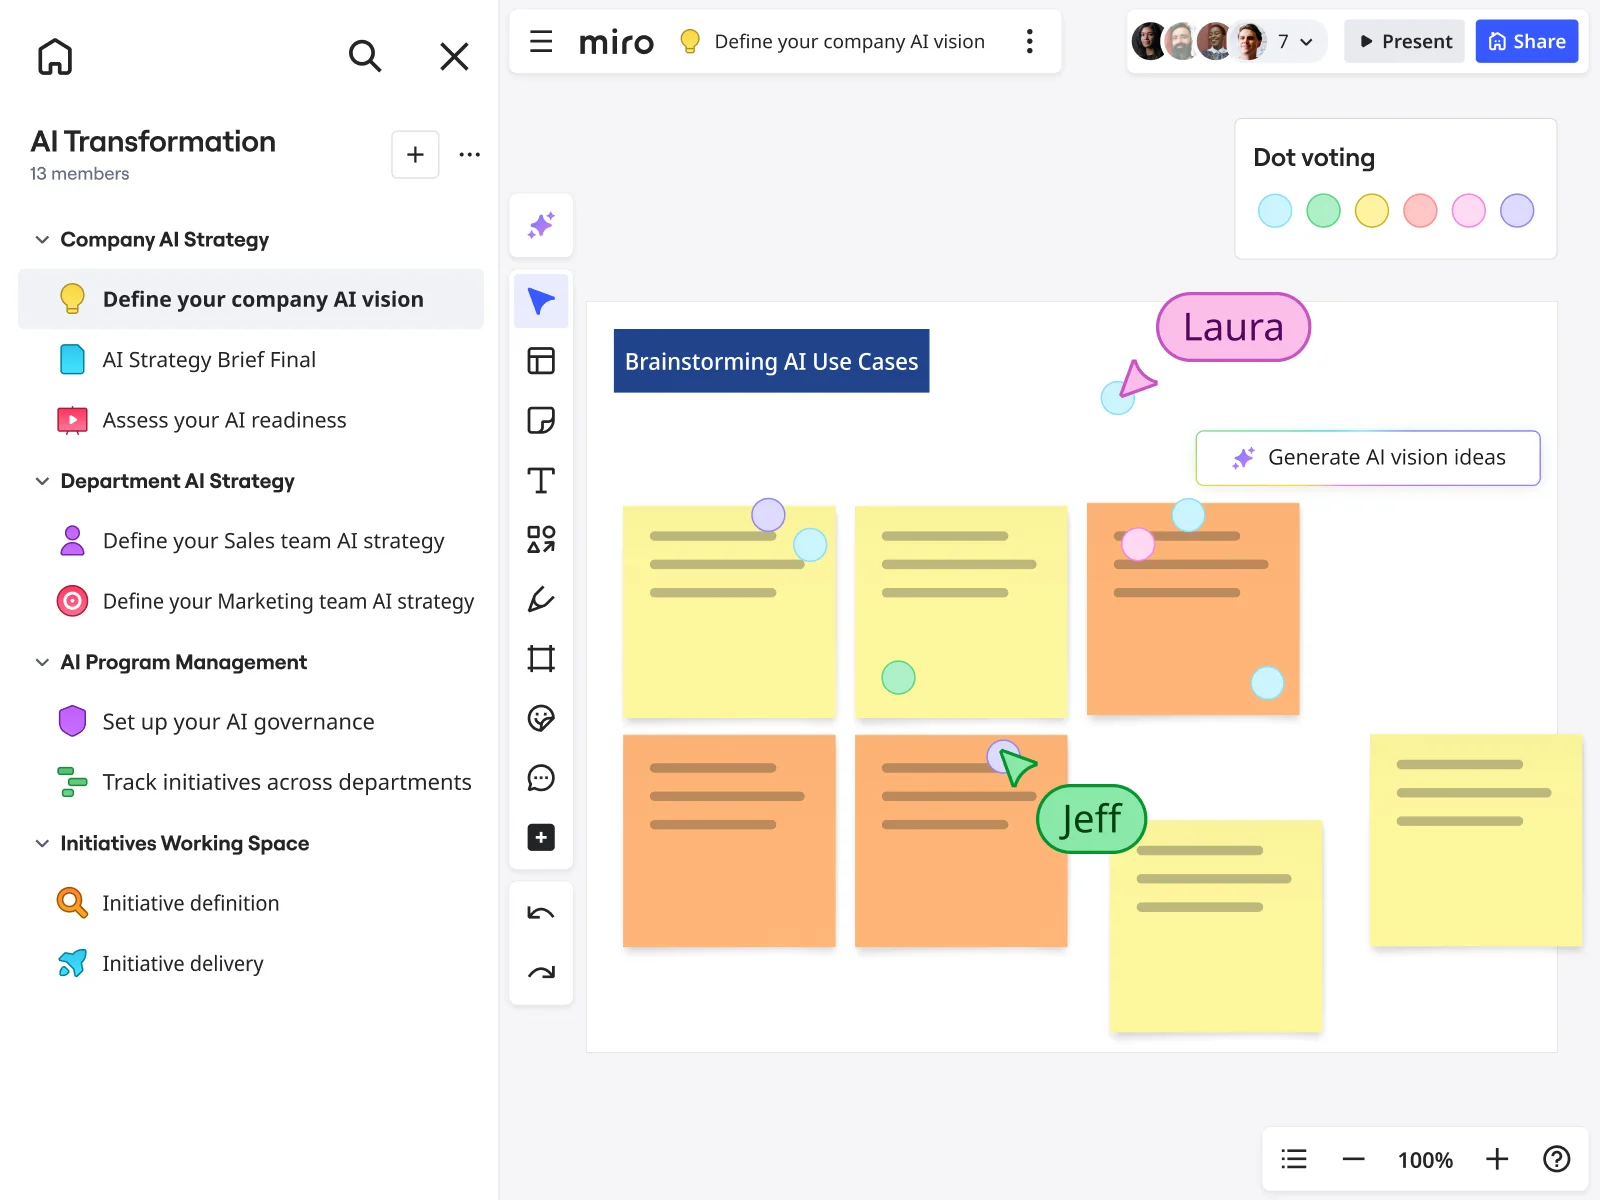Open the Miro AI sparkle assistant
Image resolution: width=1600 pixels, height=1200 pixels.
click(x=541, y=226)
